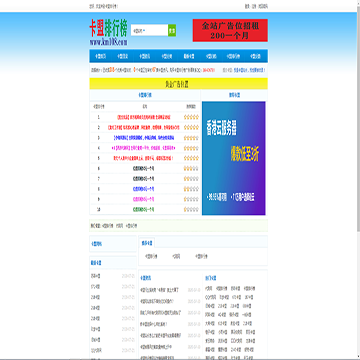Select the tab above the three-link panel
360x360 pixels.
click(x=146, y=243)
